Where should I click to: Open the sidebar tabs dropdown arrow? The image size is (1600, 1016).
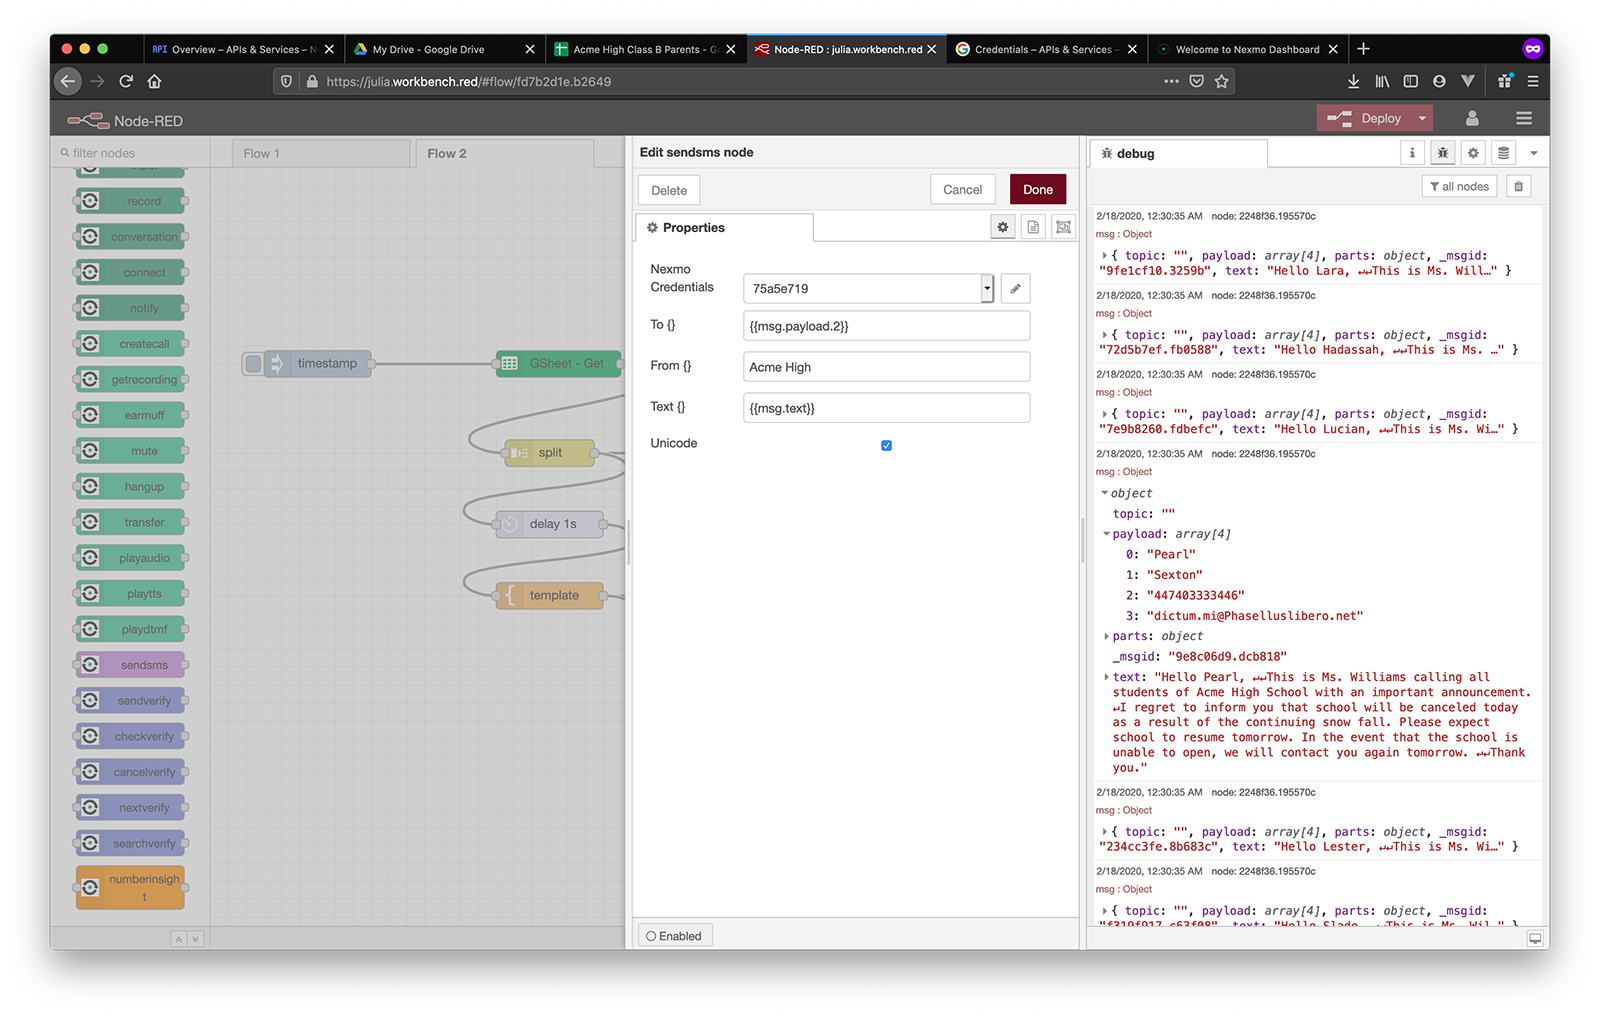(x=1534, y=153)
